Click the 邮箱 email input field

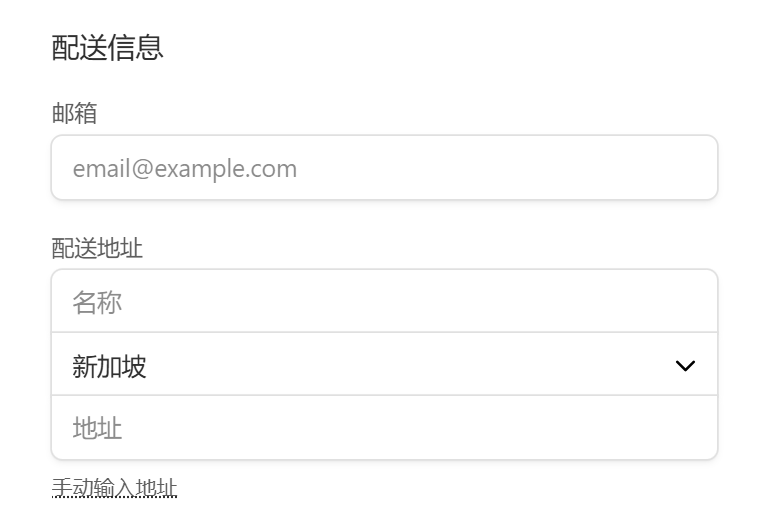coord(384,168)
